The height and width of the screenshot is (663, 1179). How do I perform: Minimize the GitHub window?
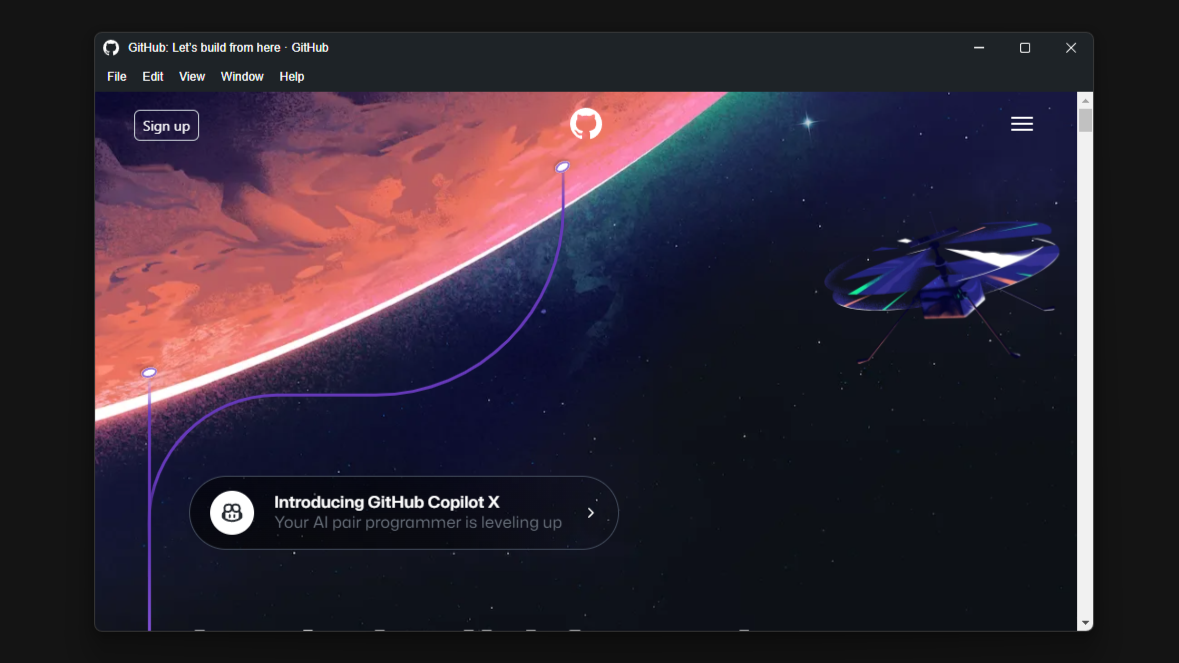coord(979,48)
